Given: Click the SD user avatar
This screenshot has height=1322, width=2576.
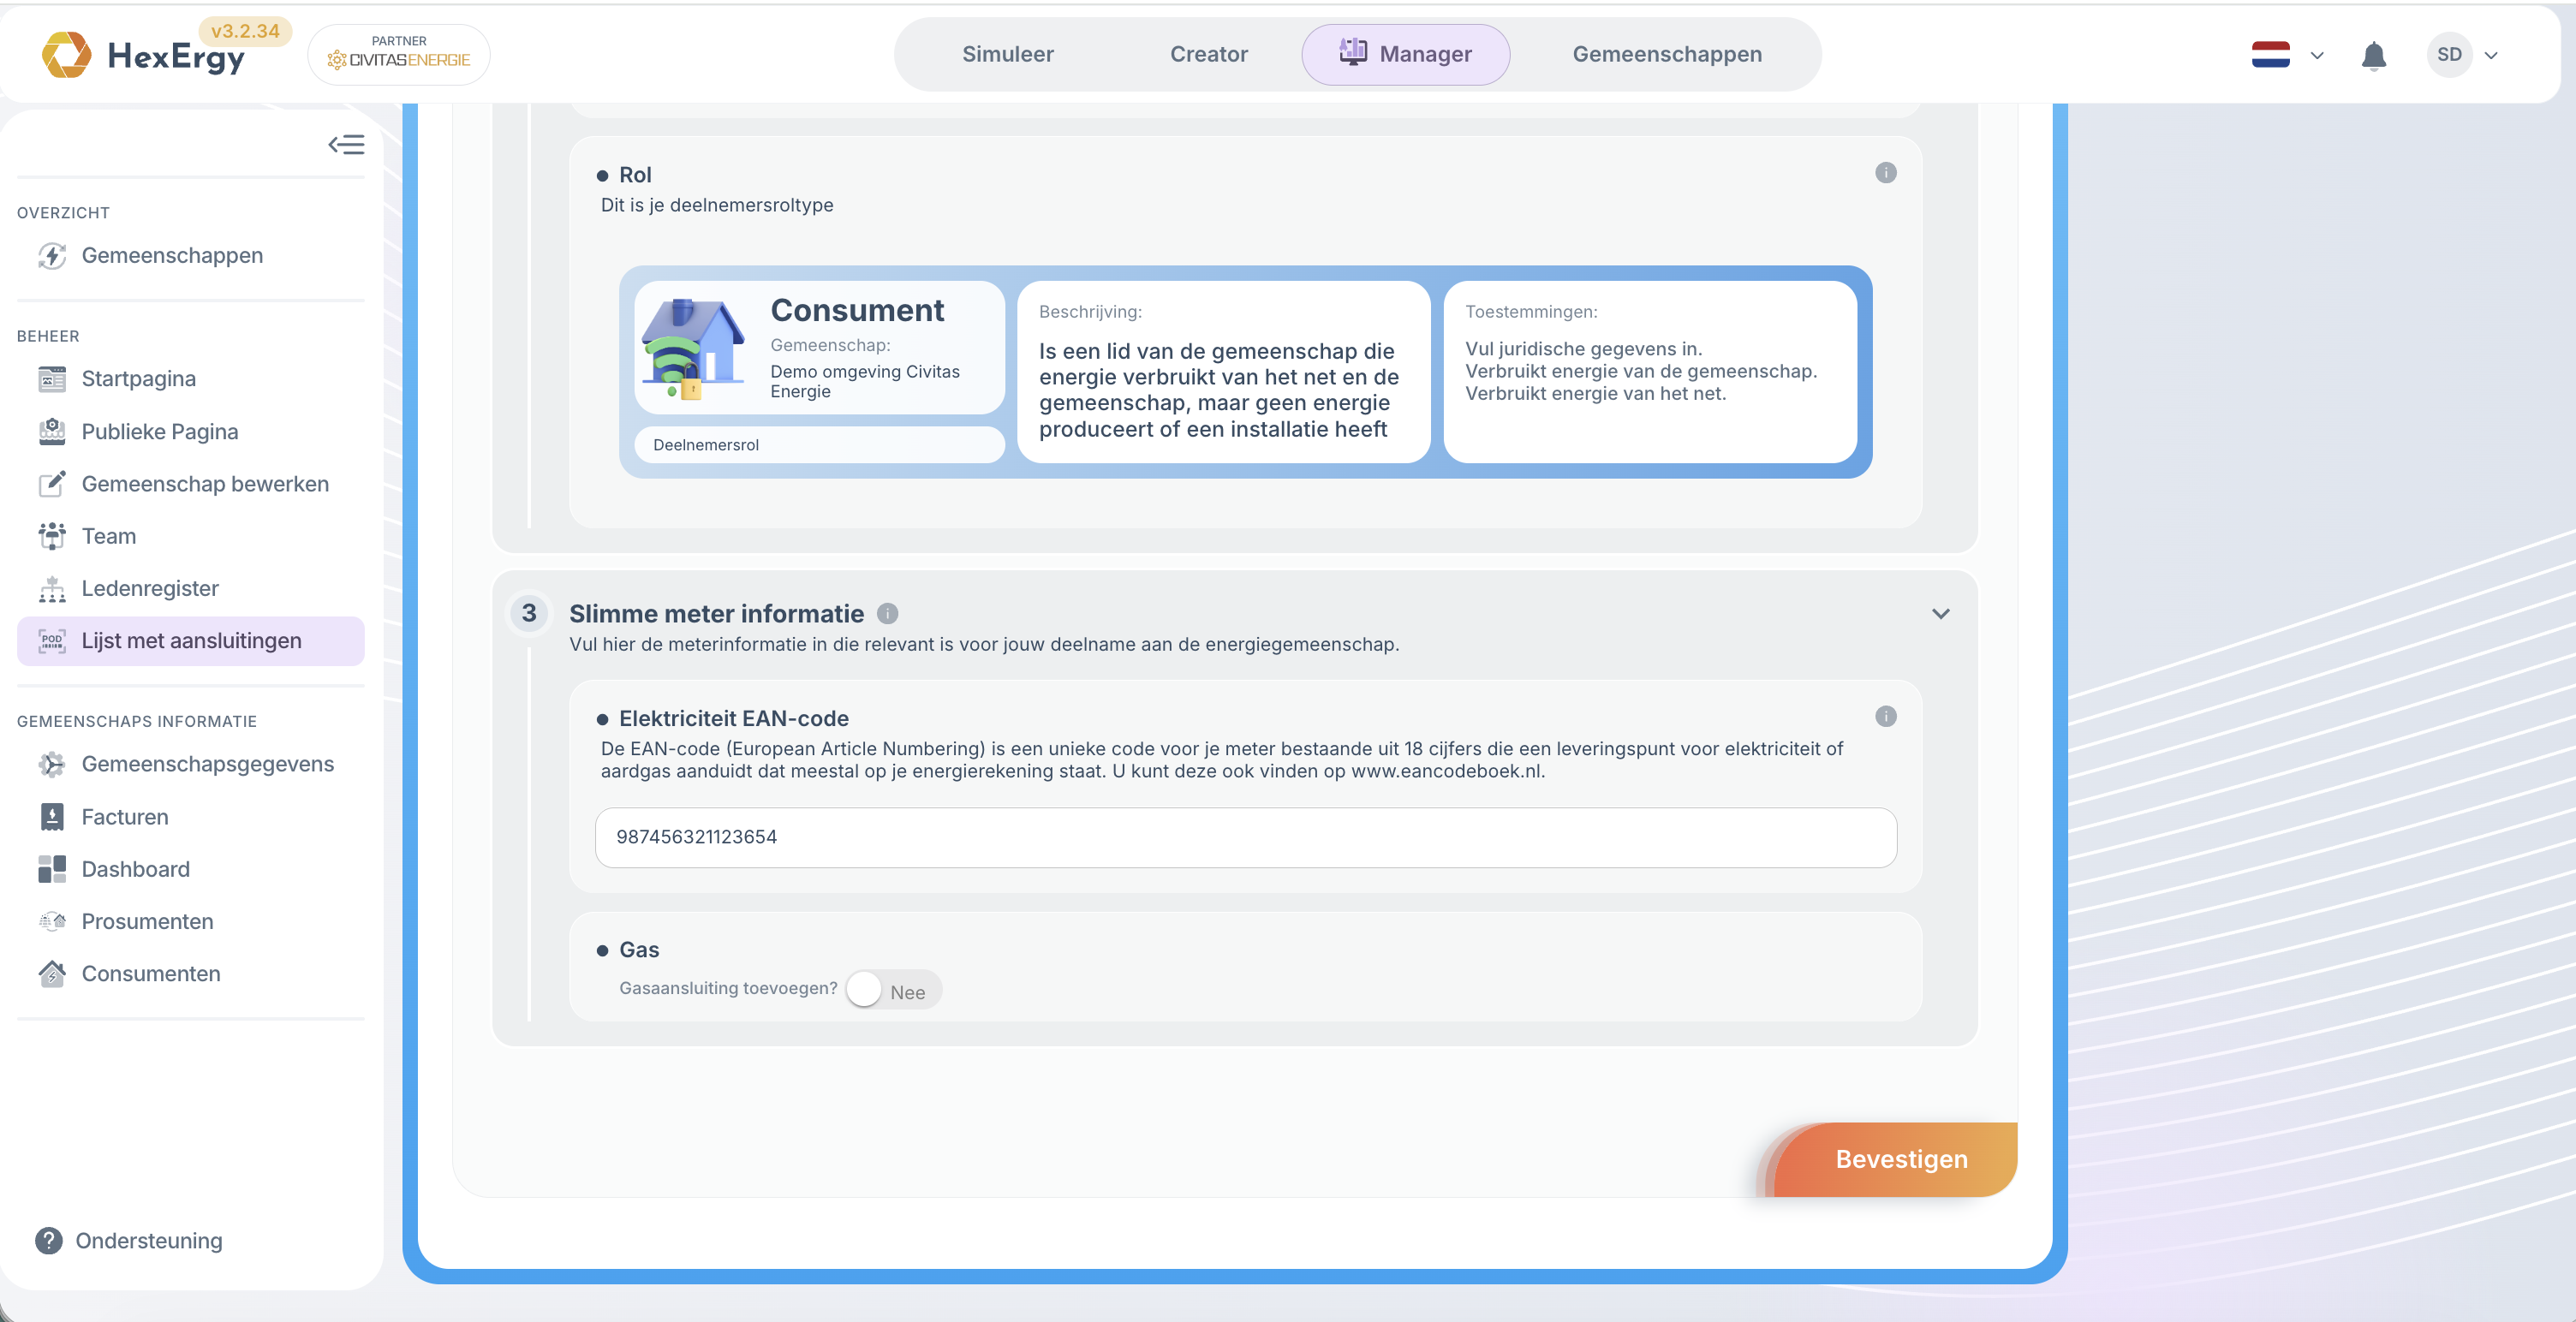Looking at the screenshot, I should tap(2449, 54).
